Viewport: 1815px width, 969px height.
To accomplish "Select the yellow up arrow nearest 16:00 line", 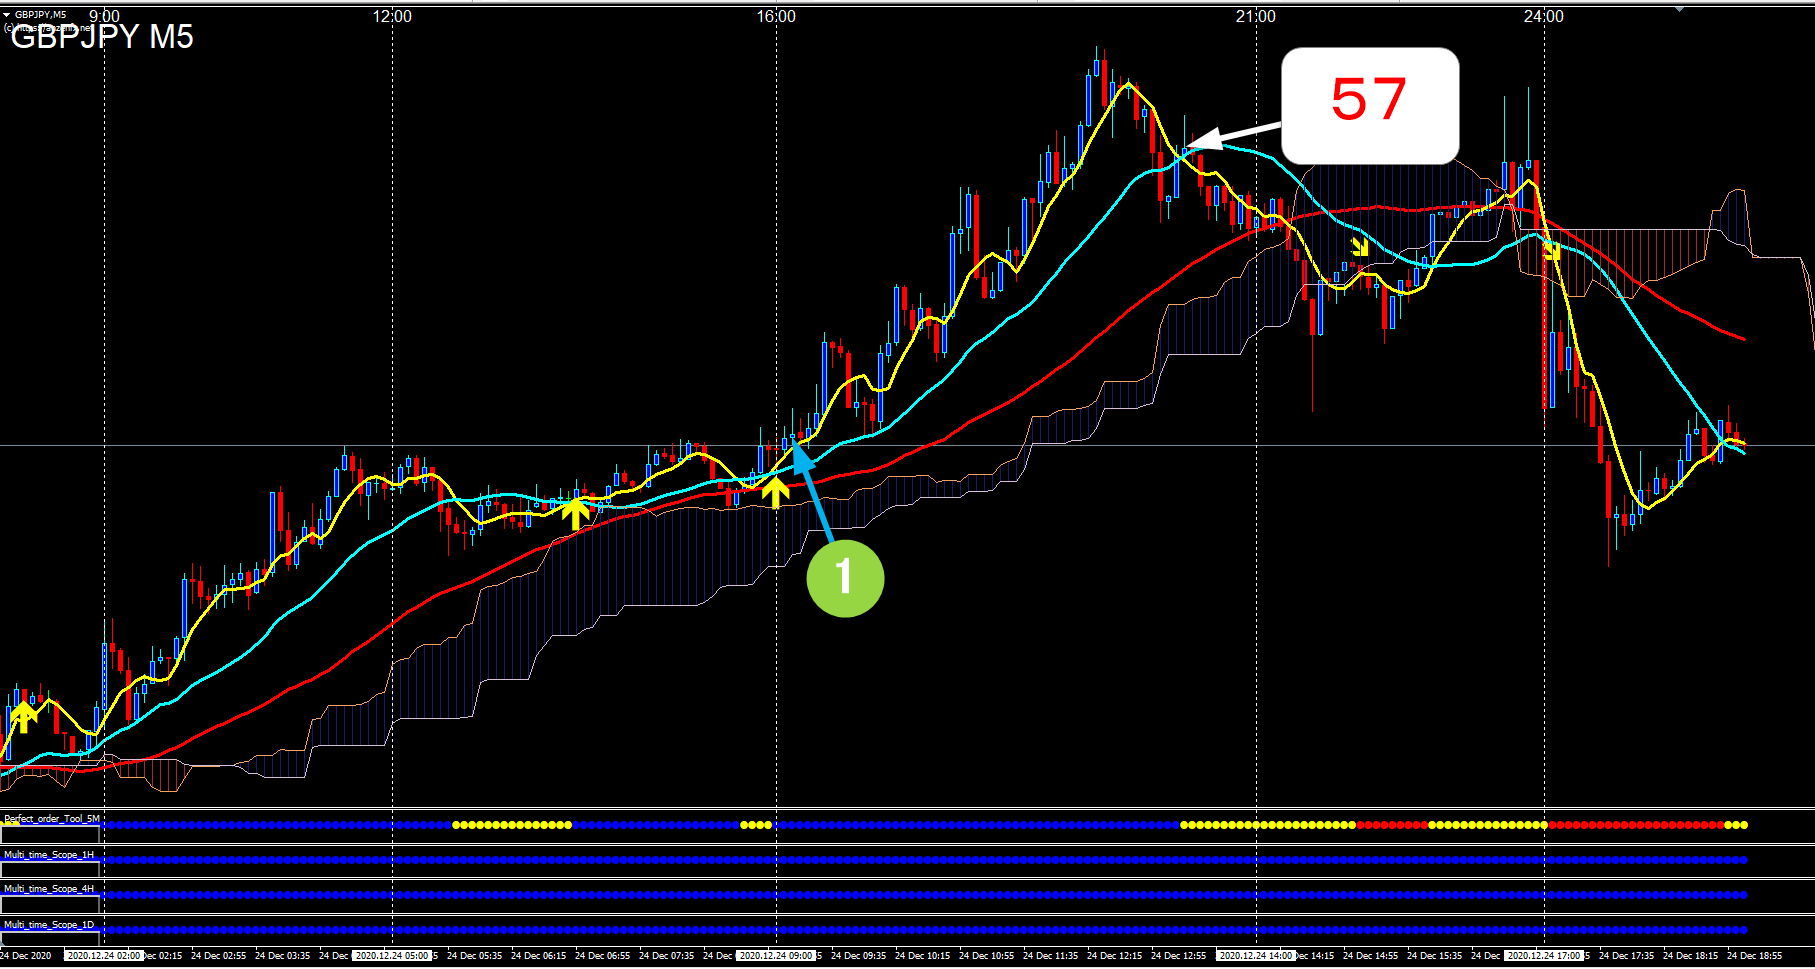I will point(775,492).
